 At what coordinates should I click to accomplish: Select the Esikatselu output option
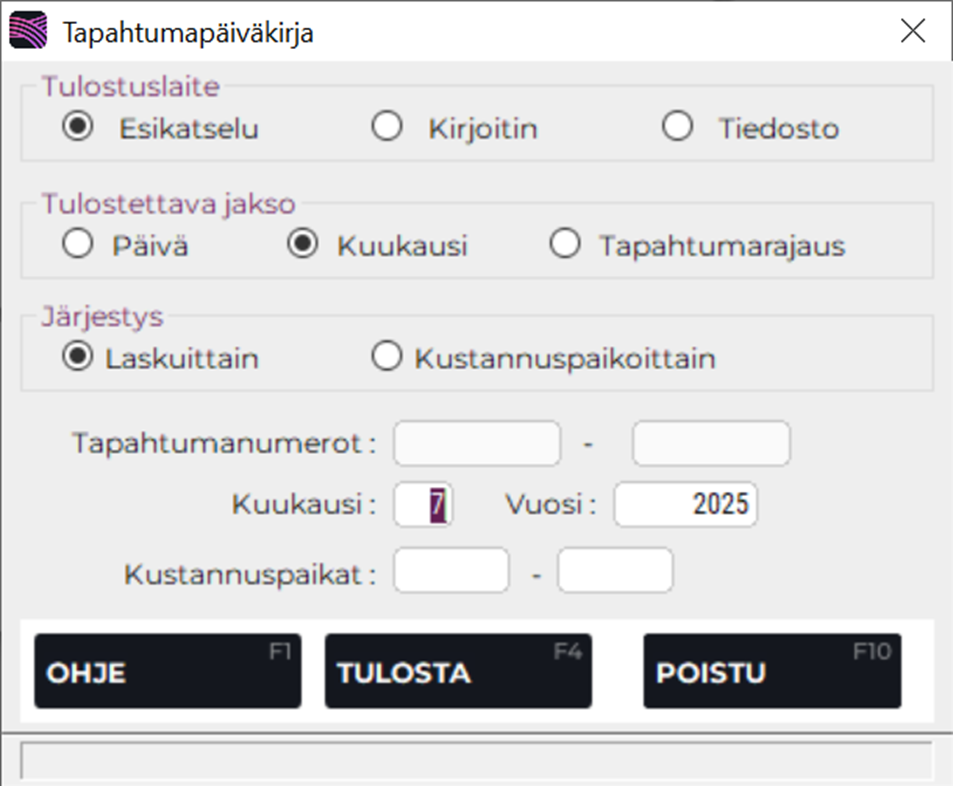point(77,127)
